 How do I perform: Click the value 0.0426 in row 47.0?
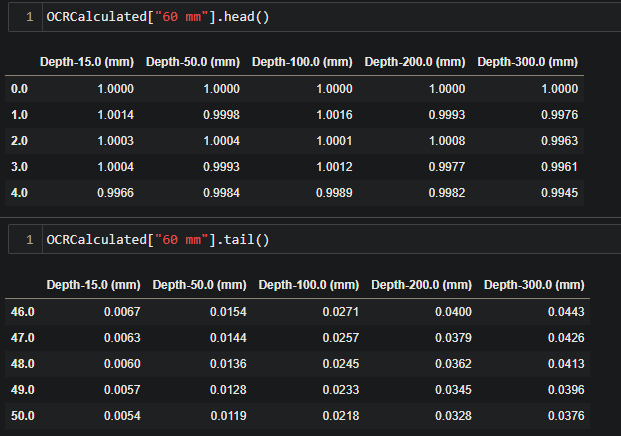pyautogui.click(x=566, y=338)
